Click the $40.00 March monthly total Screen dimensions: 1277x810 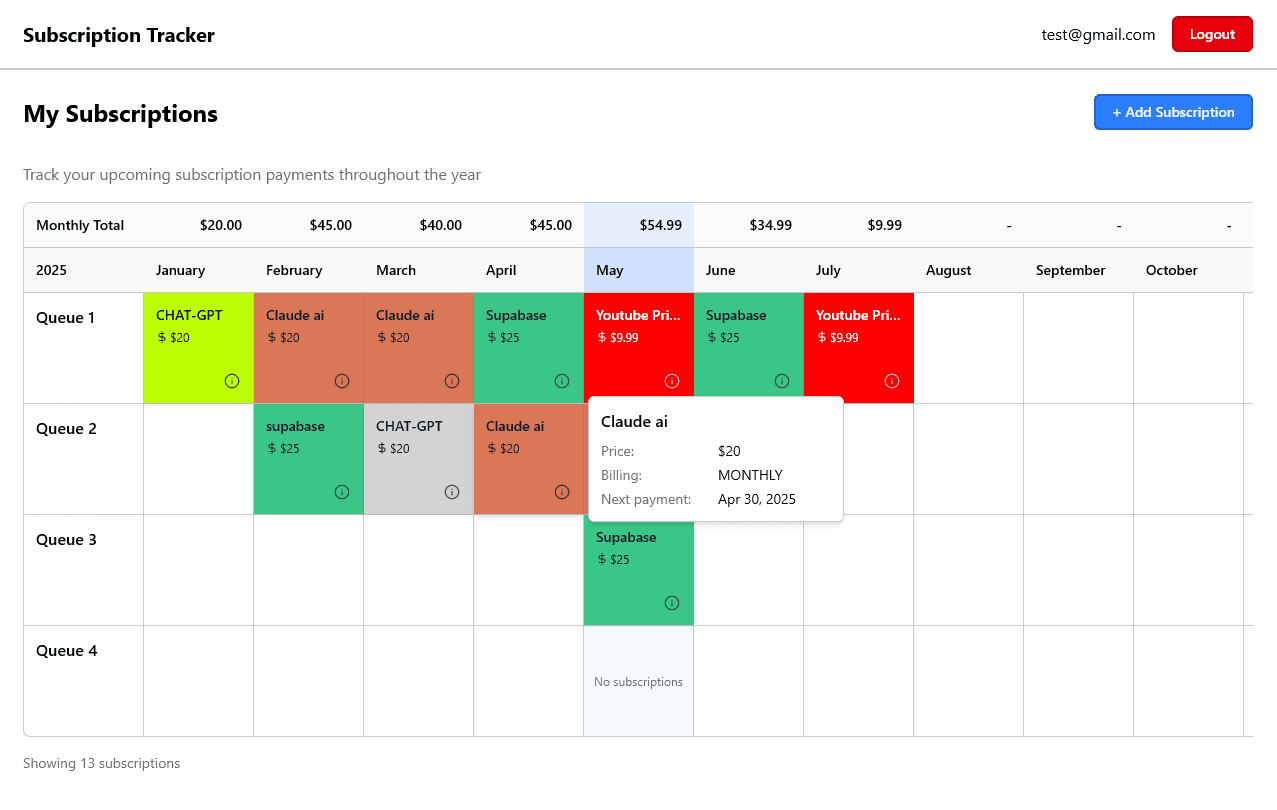point(441,225)
